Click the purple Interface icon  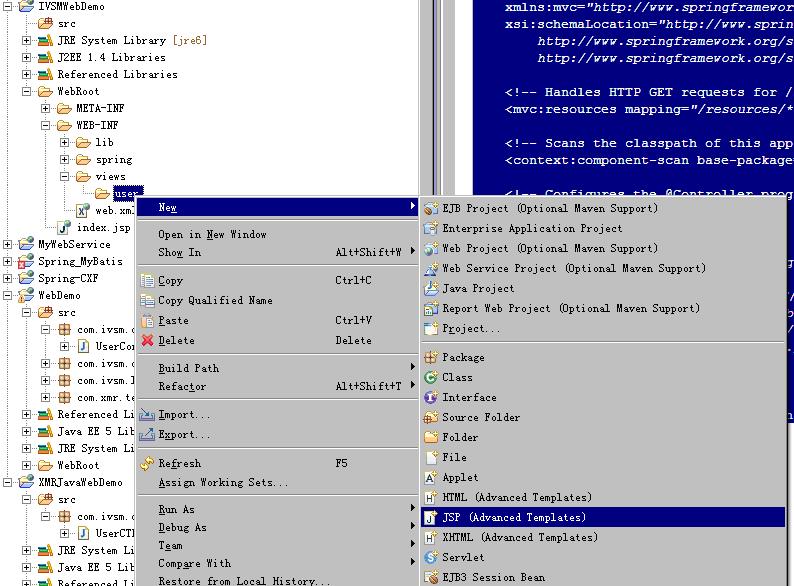pyautogui.click(x=430, y=398)
